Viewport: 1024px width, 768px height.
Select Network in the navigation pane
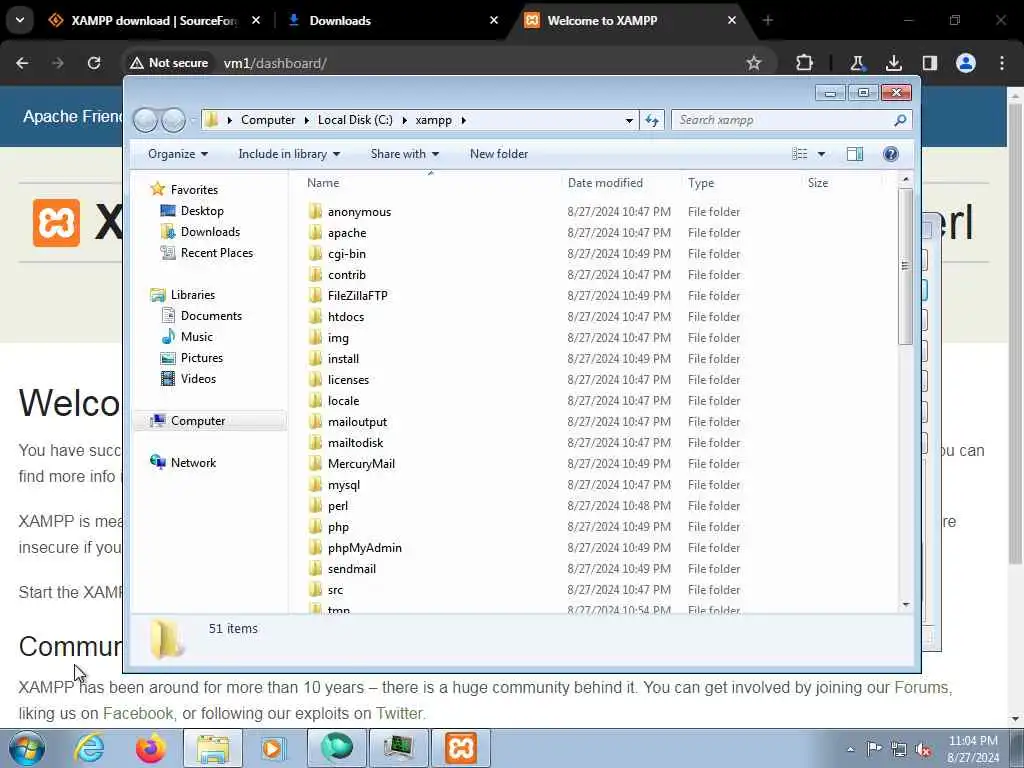193,463
